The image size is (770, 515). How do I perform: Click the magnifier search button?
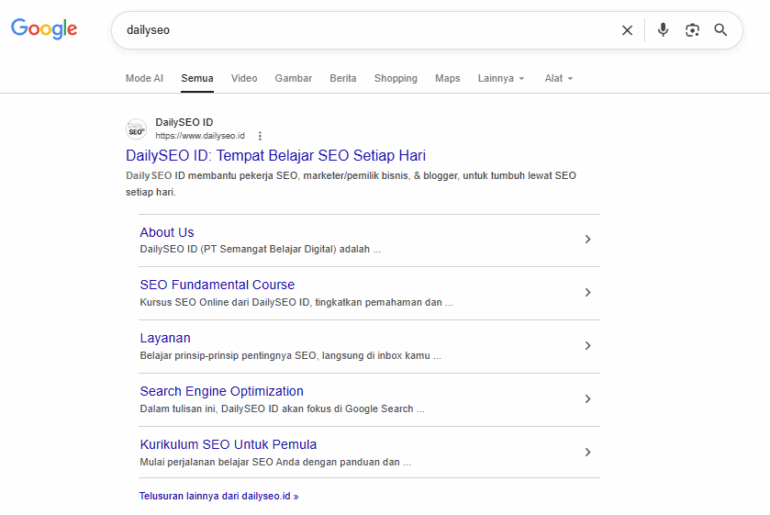click(720, 30)
